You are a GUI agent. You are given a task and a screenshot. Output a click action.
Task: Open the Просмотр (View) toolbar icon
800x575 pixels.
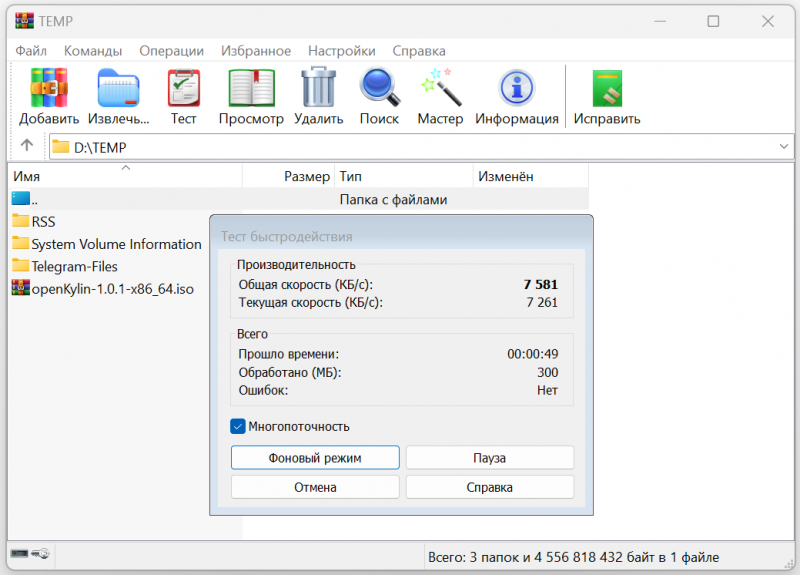tap(251, 88)
